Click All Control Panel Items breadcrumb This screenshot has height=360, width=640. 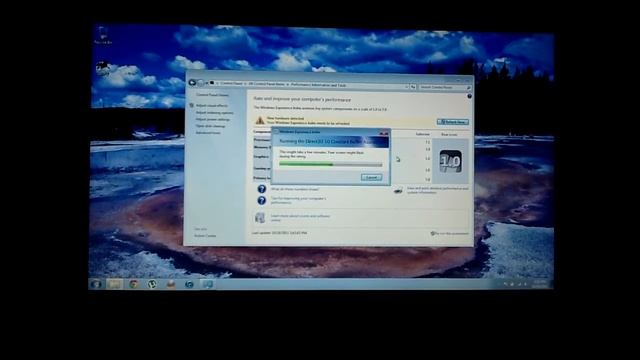pyautogui.click(x=266, y=84)
